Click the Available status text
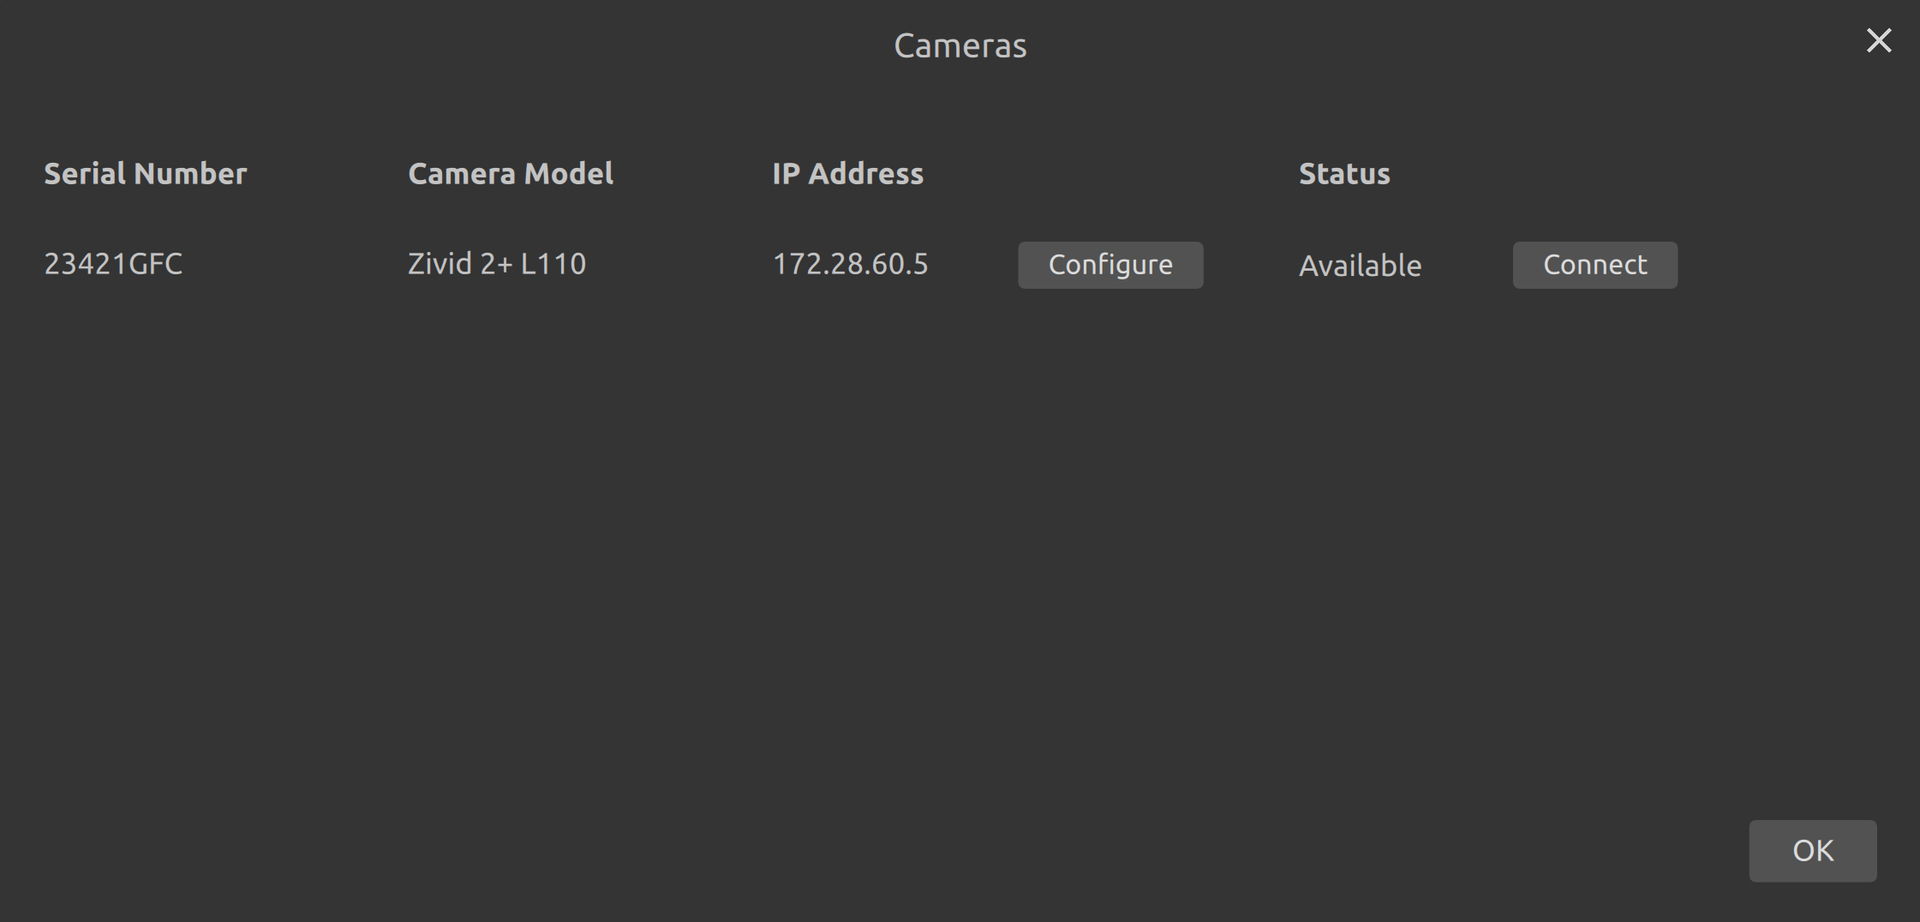Screen dimensions: 1920x922 tap(1359, 266)
